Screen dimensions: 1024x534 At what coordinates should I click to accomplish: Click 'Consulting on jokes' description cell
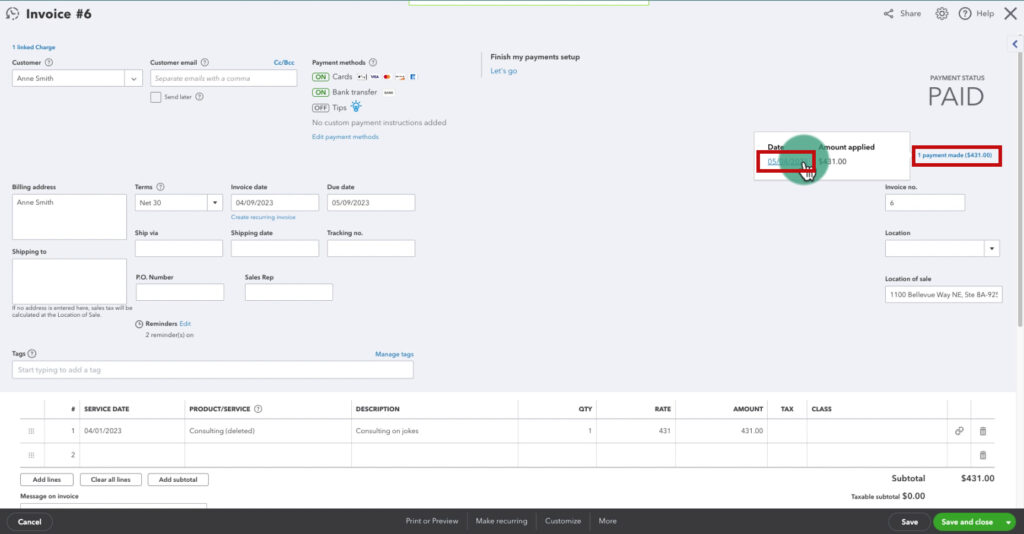point(434,431)
